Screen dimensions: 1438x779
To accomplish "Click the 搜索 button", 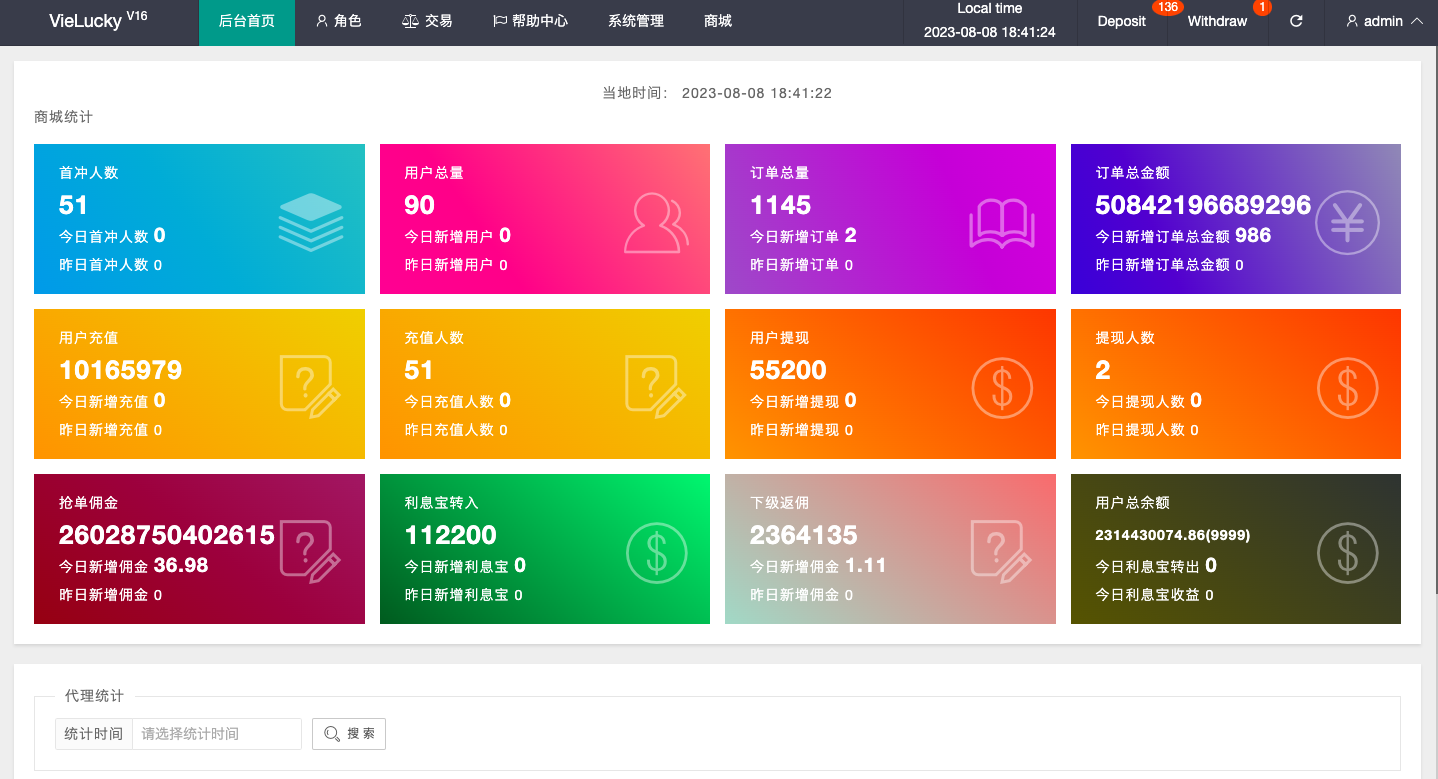I will tap(349, 734).
